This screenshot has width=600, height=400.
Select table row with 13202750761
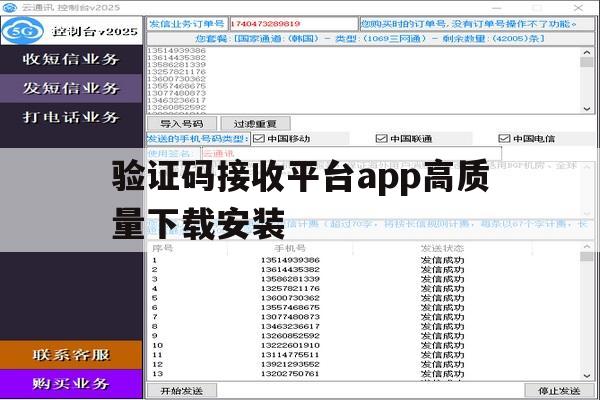(x=364, y=374)
